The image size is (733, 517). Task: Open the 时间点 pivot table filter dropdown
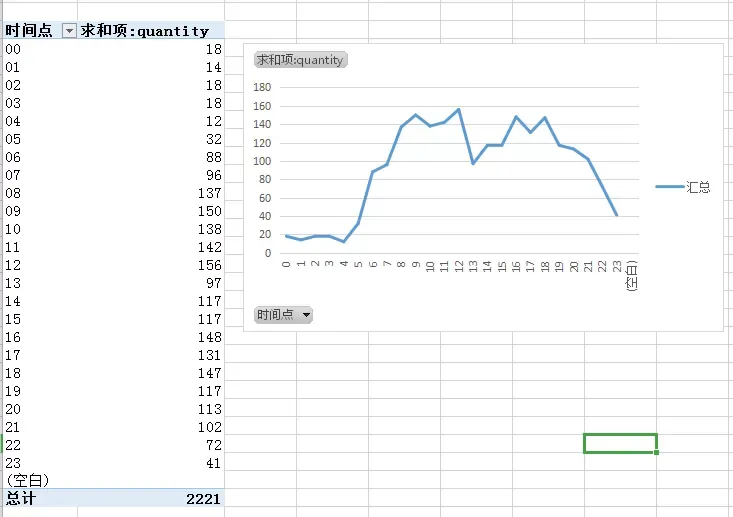coord(69,31)
